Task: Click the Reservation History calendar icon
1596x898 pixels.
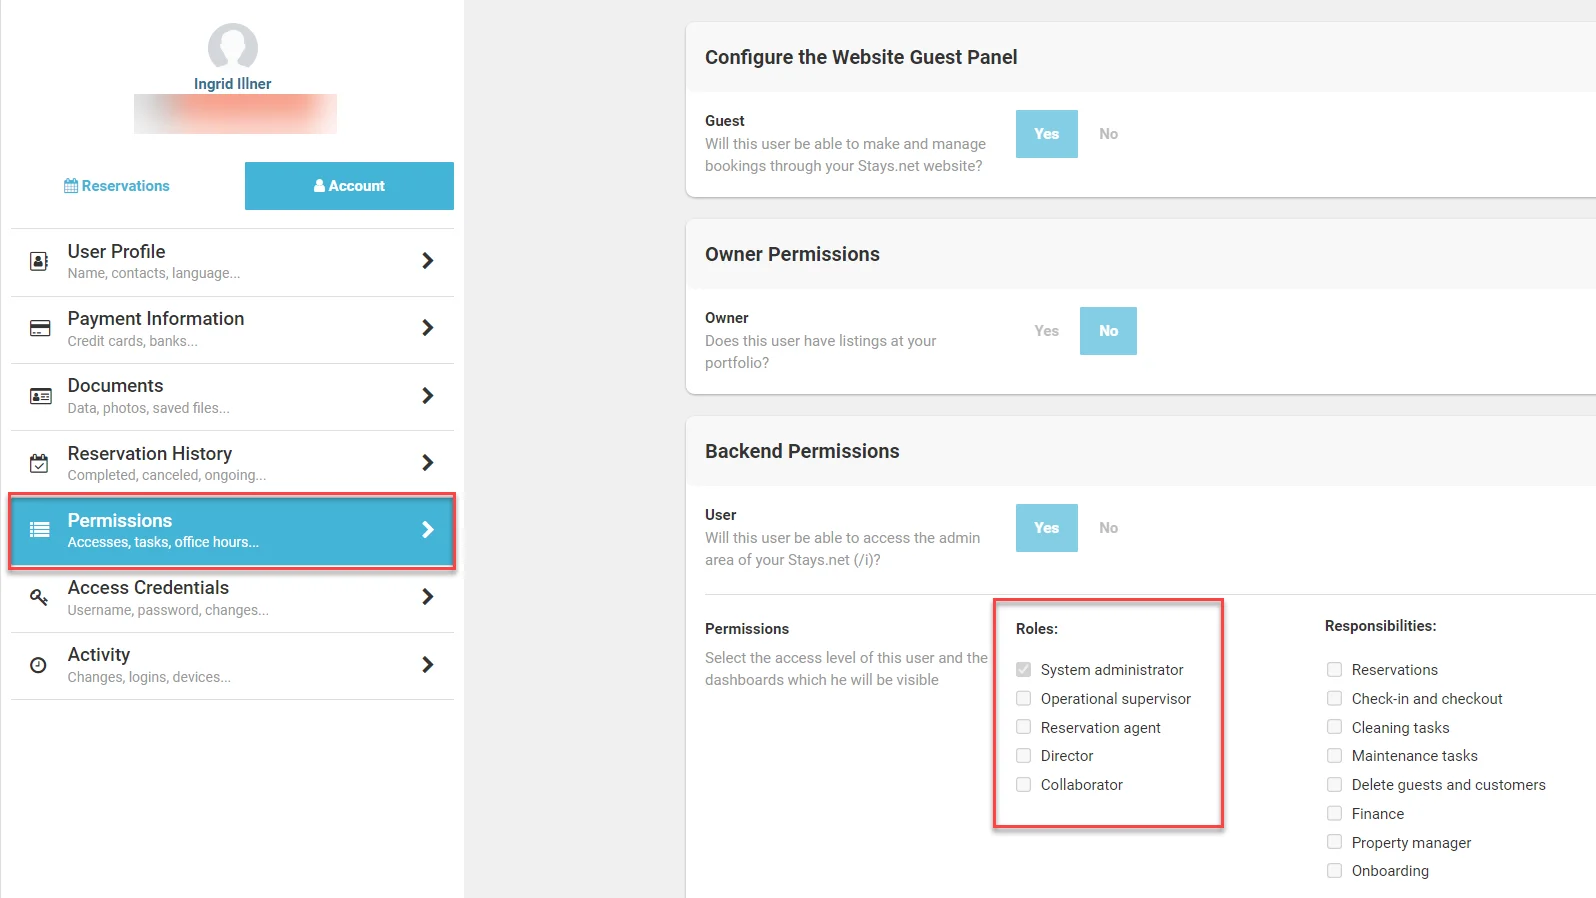Action: point(39,463)
